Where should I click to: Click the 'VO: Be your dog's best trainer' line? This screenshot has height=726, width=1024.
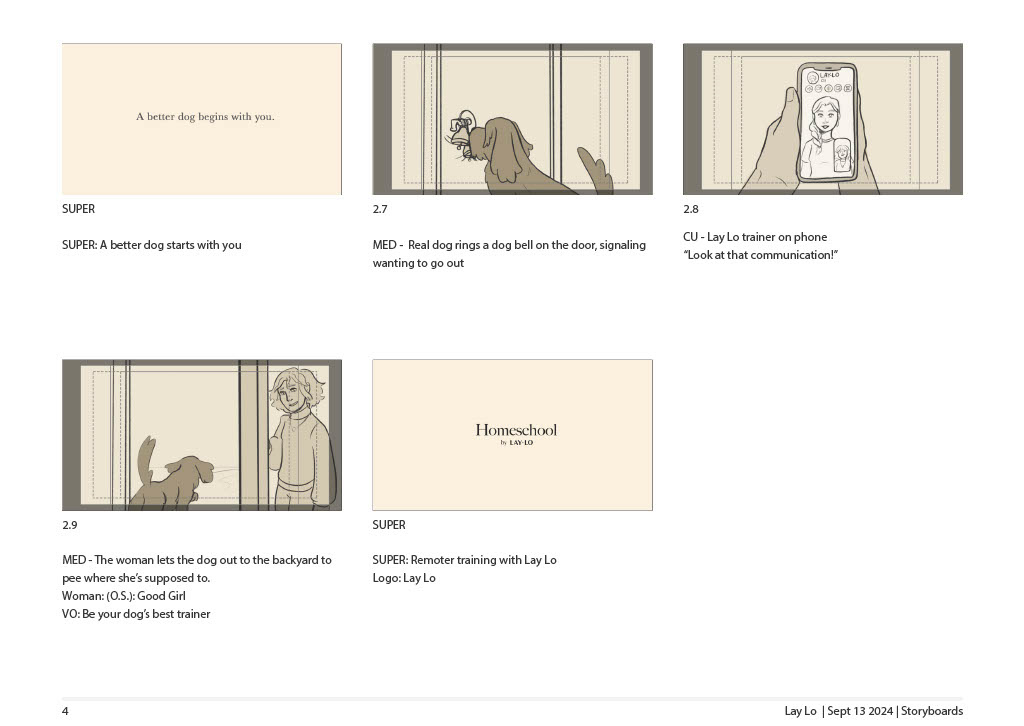pos(136,614)
